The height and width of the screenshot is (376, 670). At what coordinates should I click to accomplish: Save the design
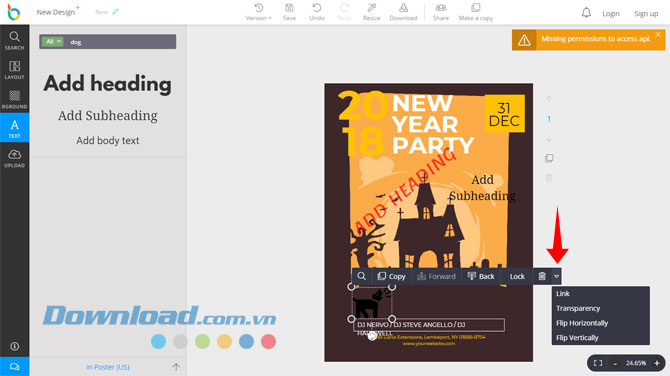[289, 12]
